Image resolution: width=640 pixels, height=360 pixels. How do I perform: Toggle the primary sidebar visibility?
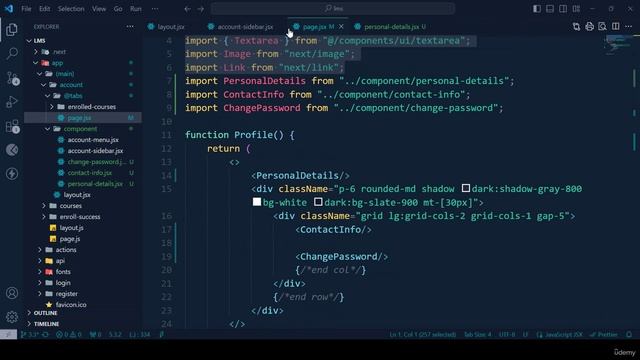click(537, 9)
